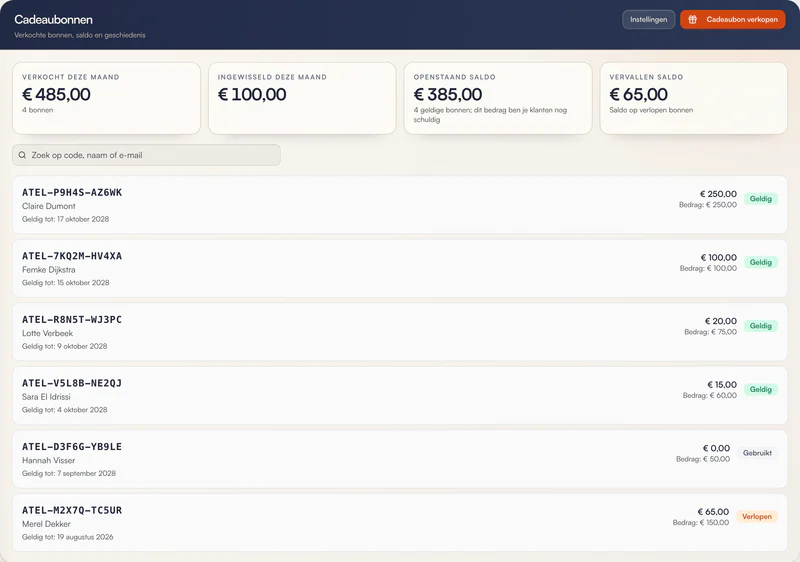Image resolution: width=800 pixels, height=562 pixels.
Task: Click Geldig badge on Femke Dijkstra's voucher
Action: click(x=761, y=262)
